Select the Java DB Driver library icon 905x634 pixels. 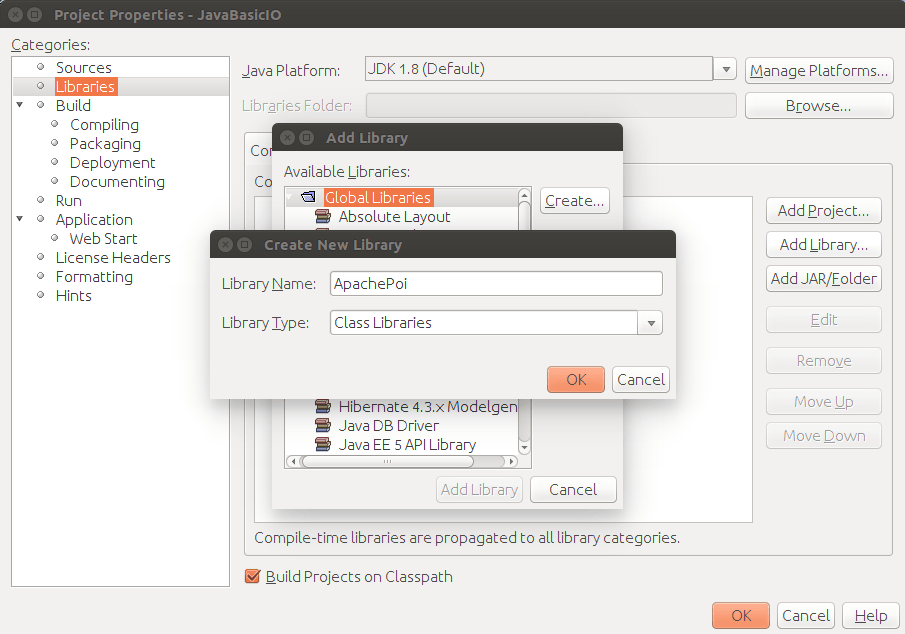coord(322,426)
